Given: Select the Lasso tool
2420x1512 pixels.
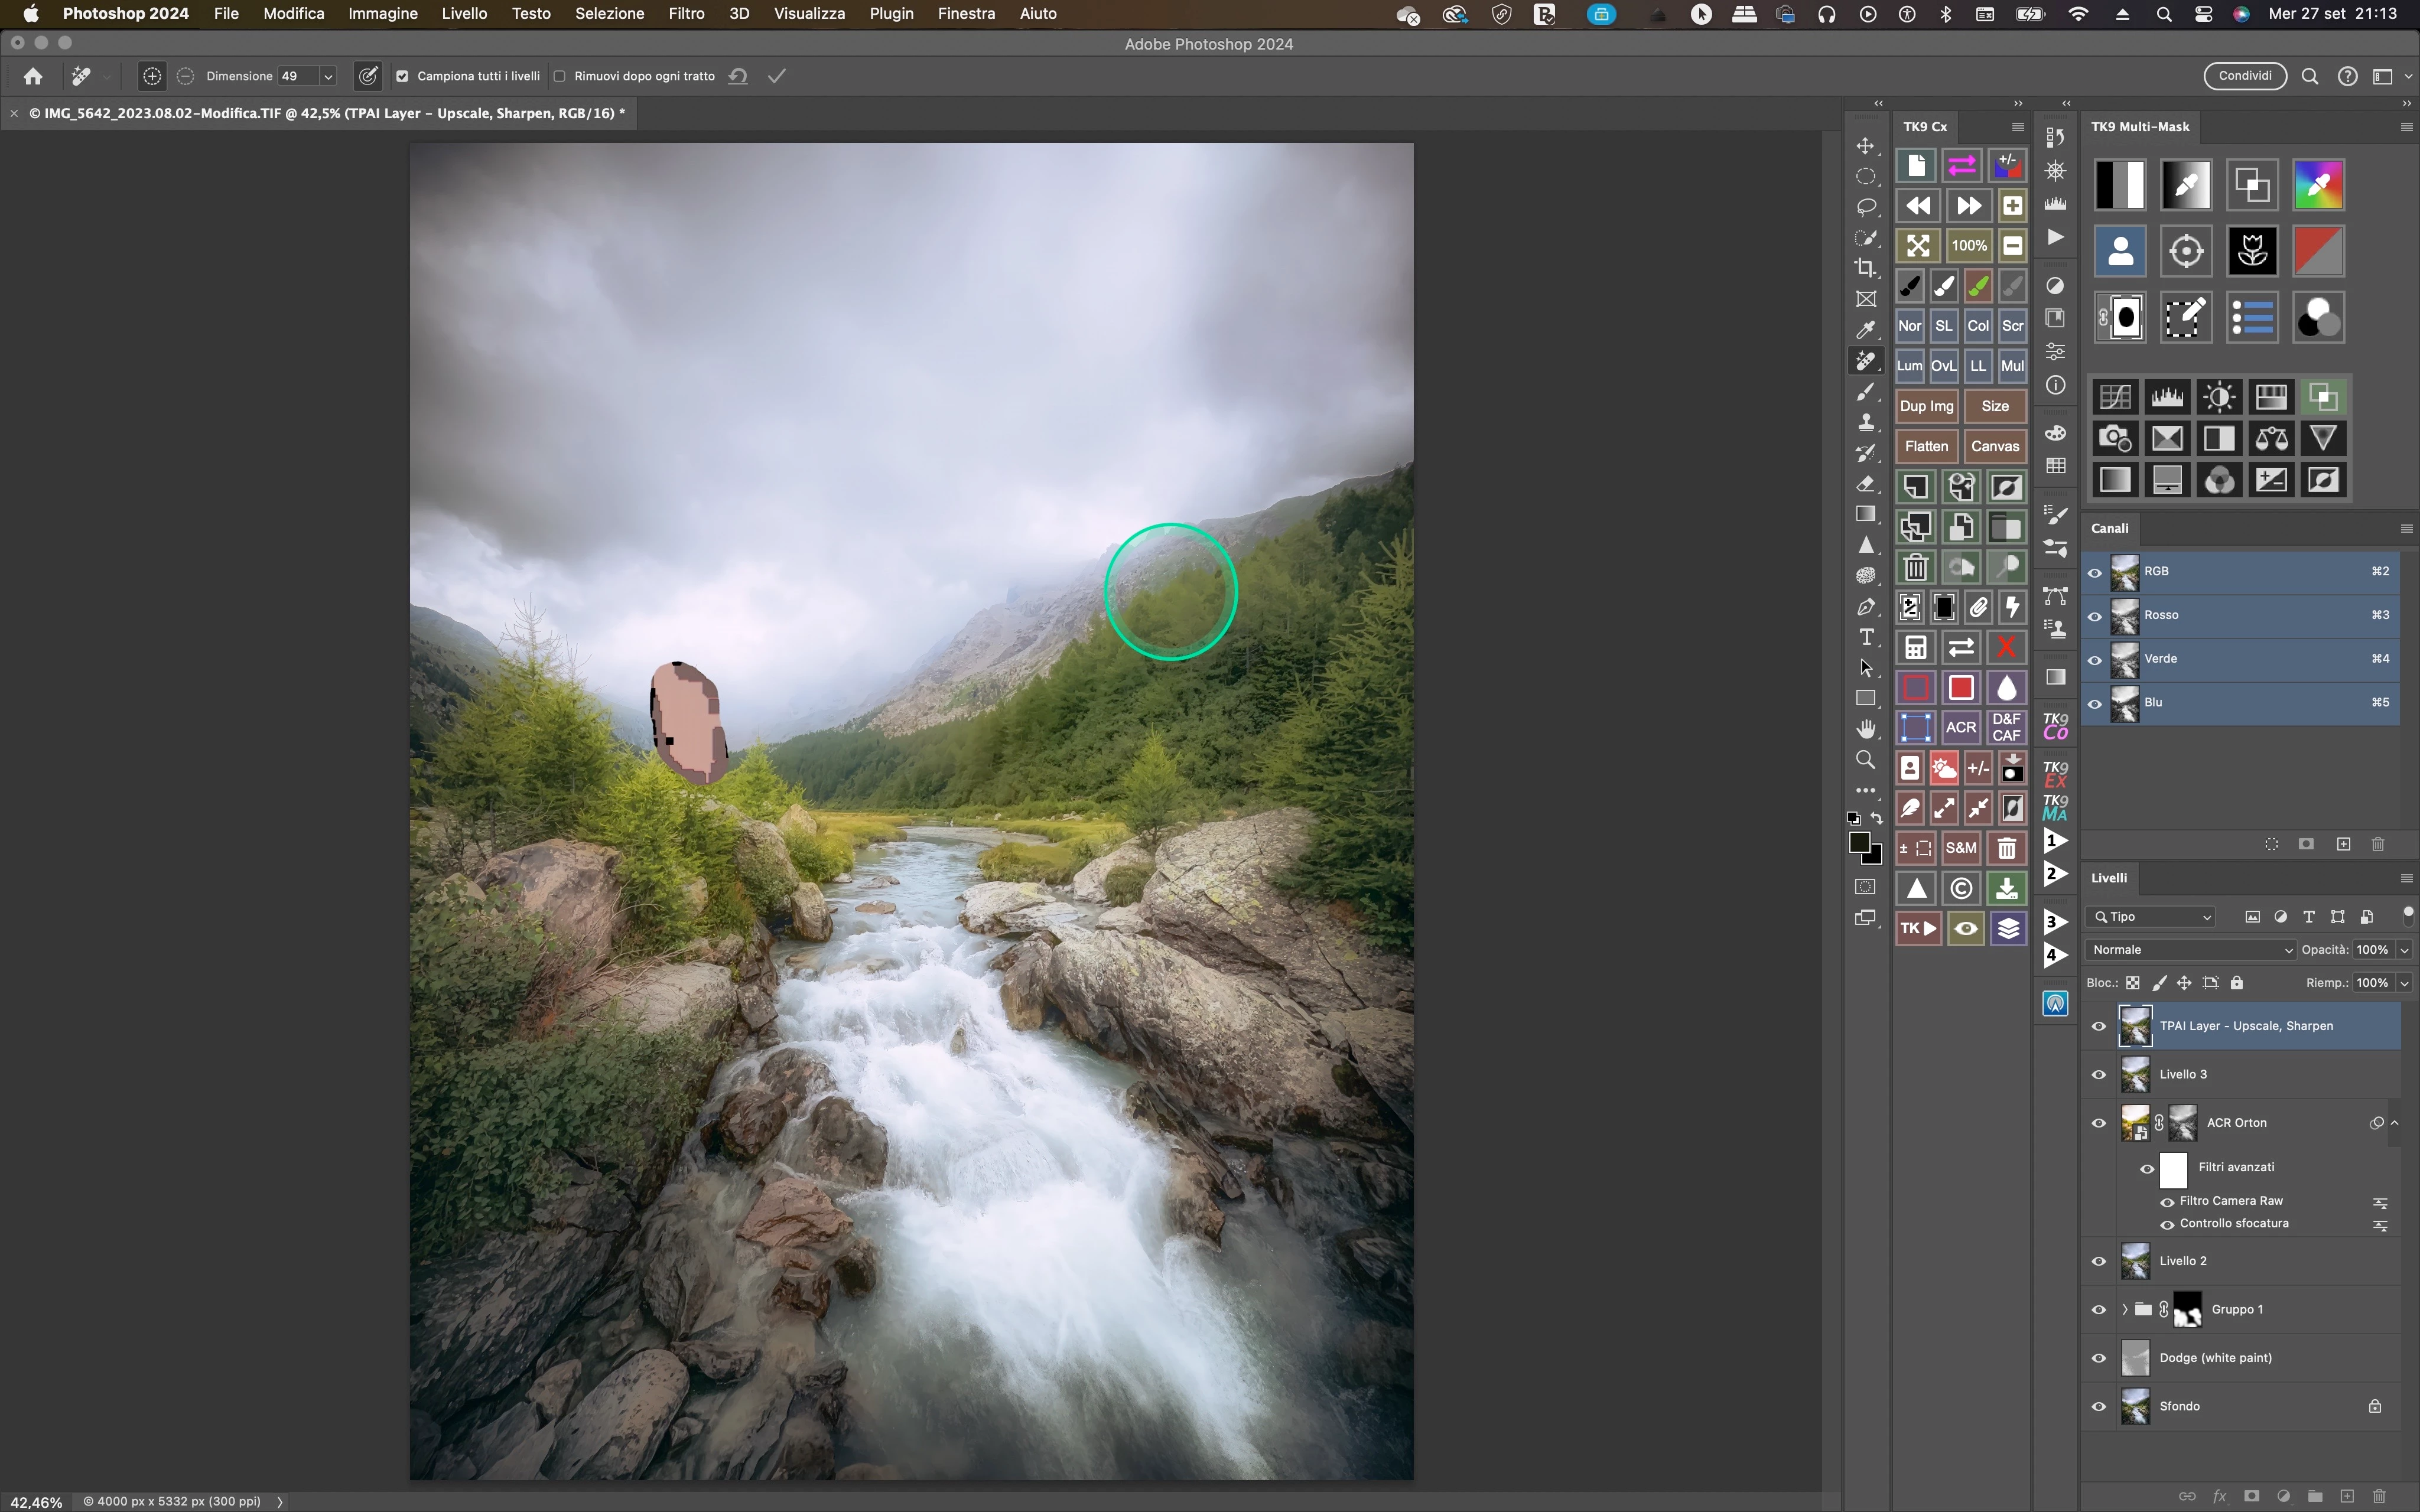Looking at the screenshot, I should click(1865, 207).
